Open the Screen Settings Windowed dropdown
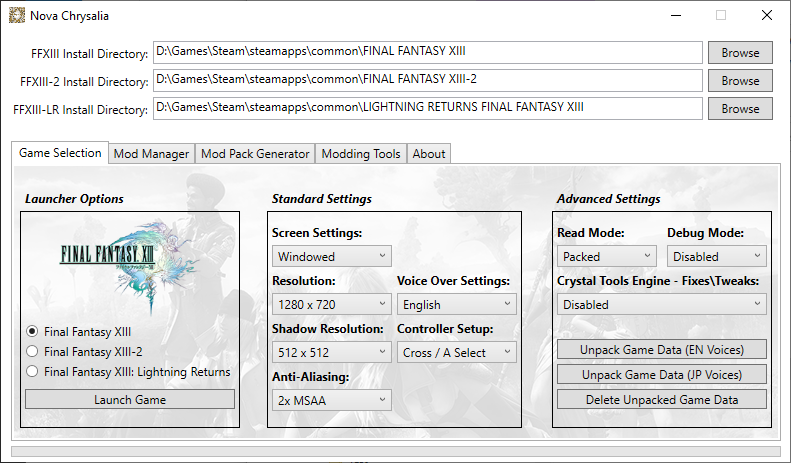Viewport: 791px width, 463px height. tap(331, 256)
